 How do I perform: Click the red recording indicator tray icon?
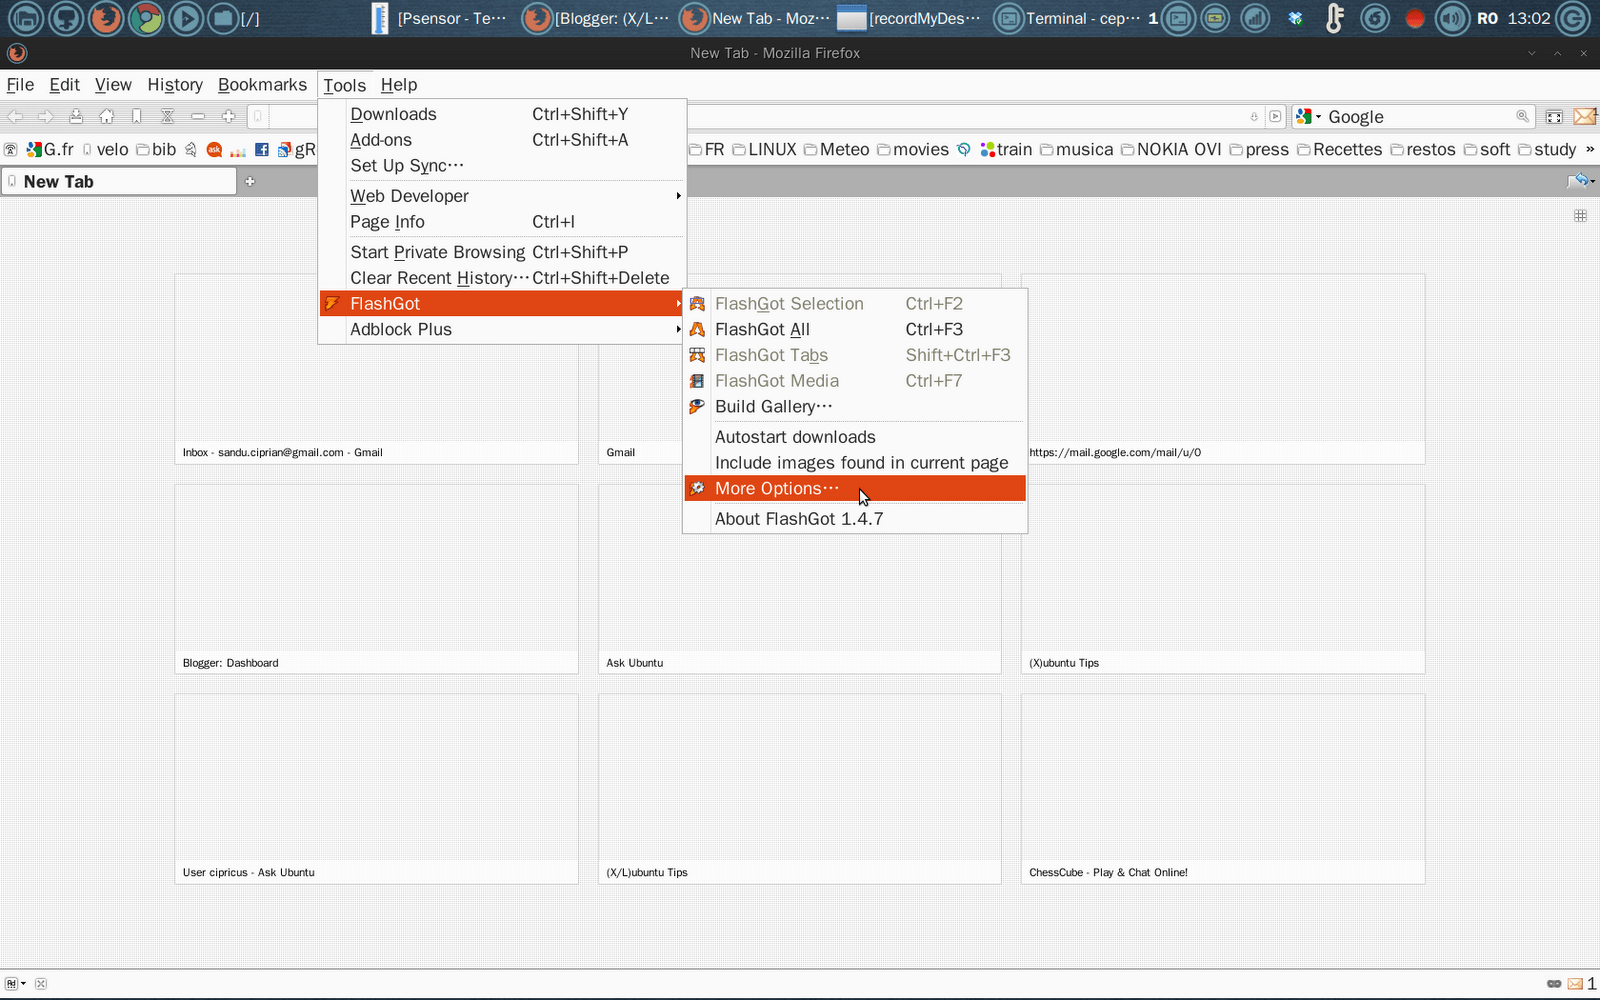[x=1415, y=18]
